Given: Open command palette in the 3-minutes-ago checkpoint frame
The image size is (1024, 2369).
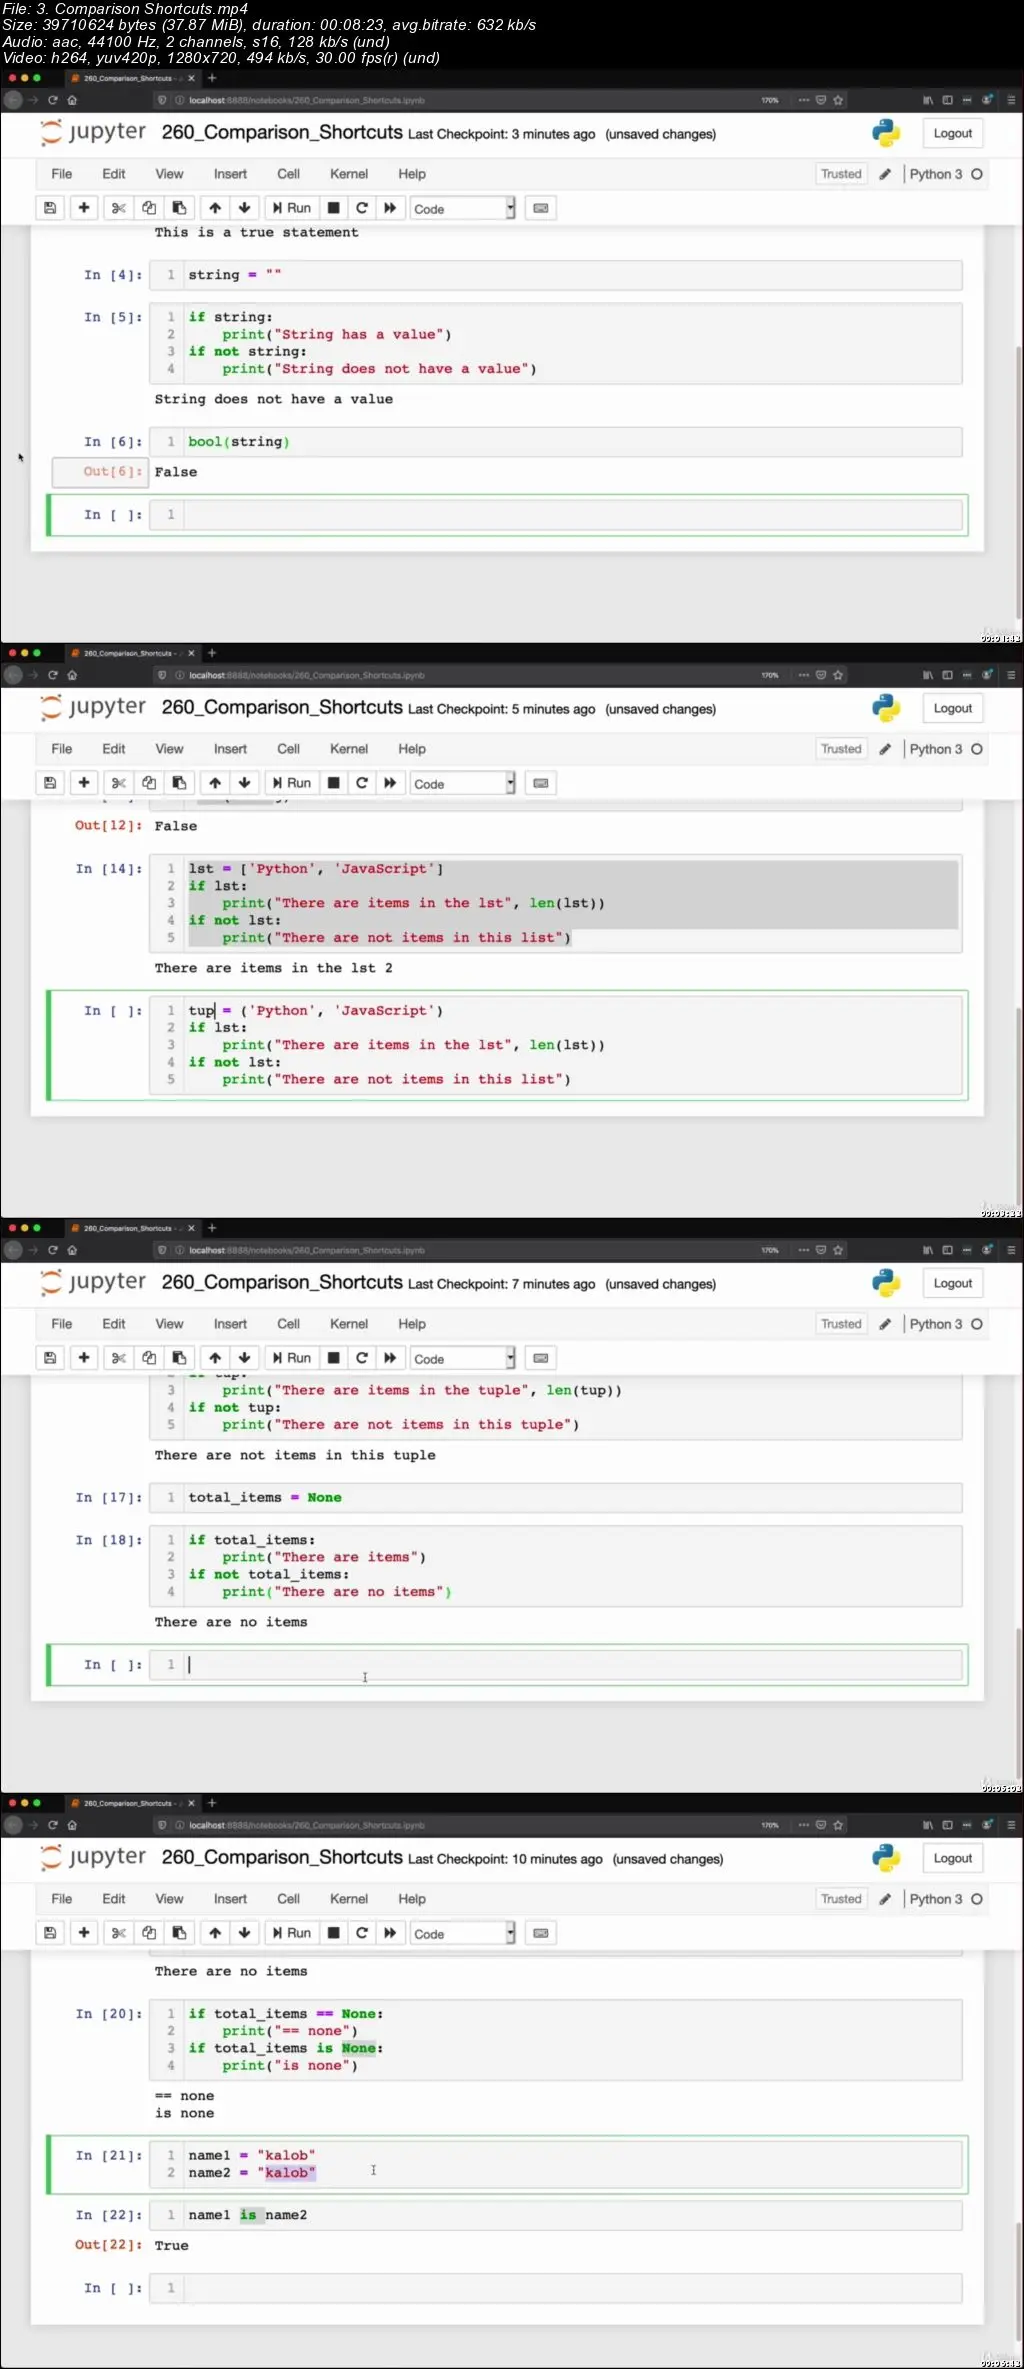Looking at the screenshot, I should (541, 208).
